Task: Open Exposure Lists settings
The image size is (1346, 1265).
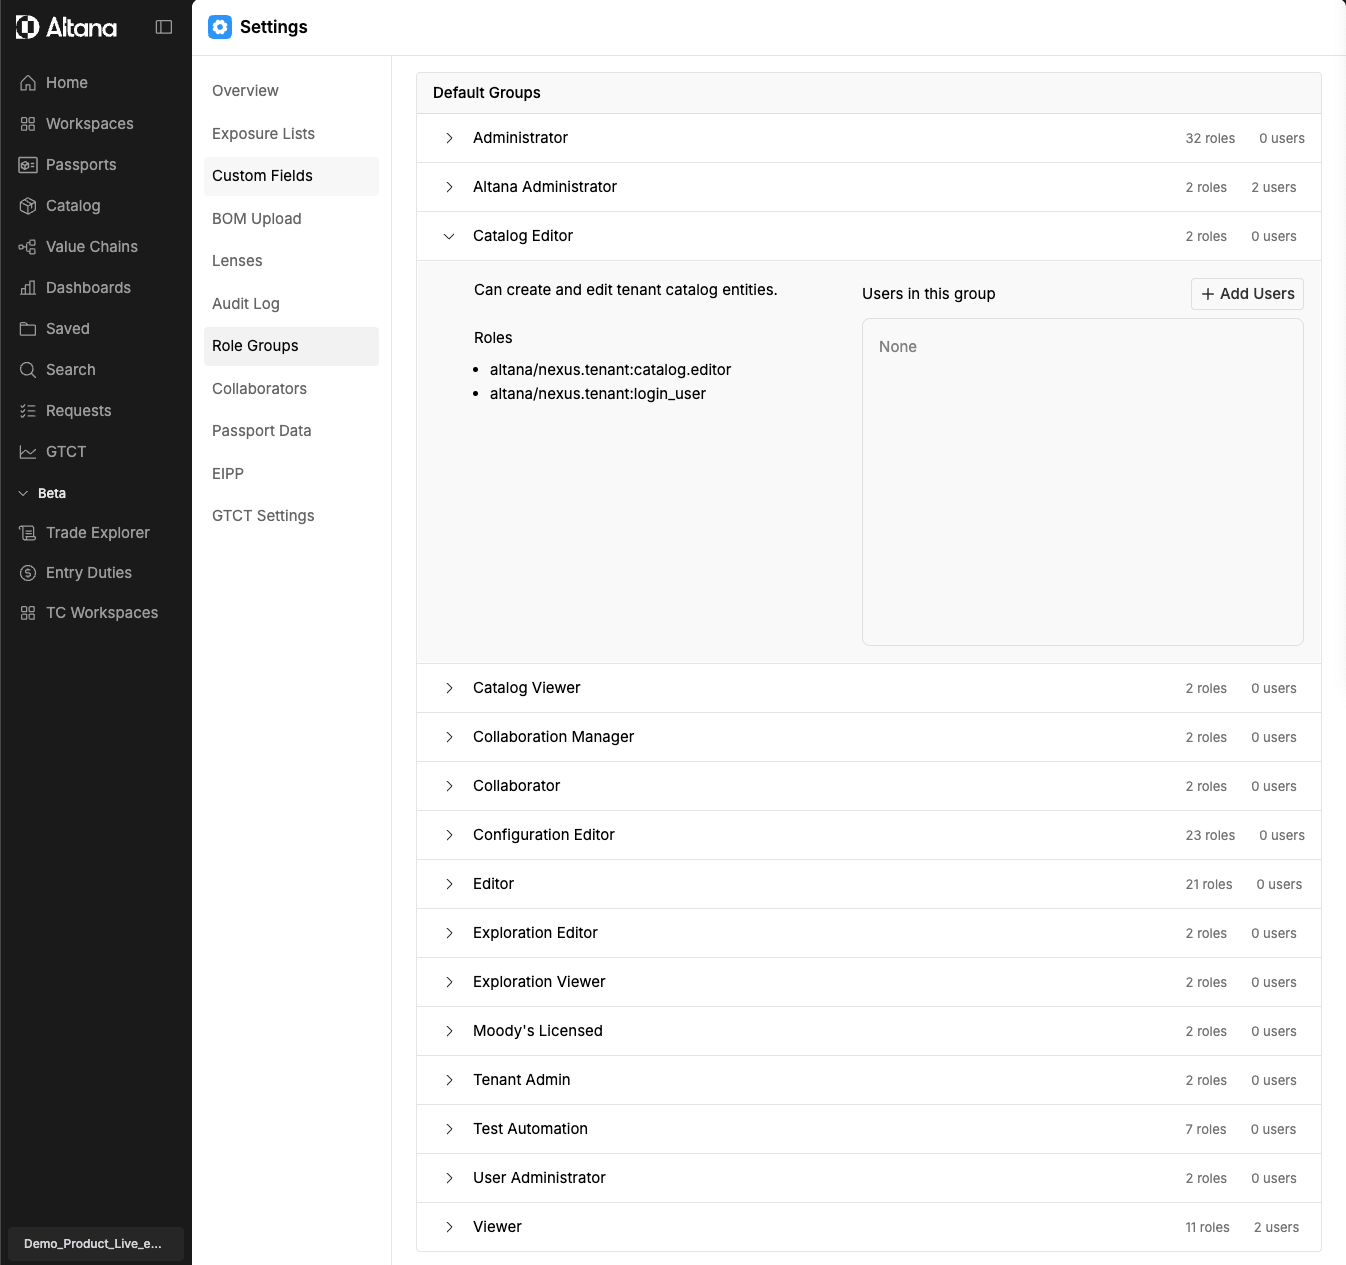Action: (x=291, y=134)
